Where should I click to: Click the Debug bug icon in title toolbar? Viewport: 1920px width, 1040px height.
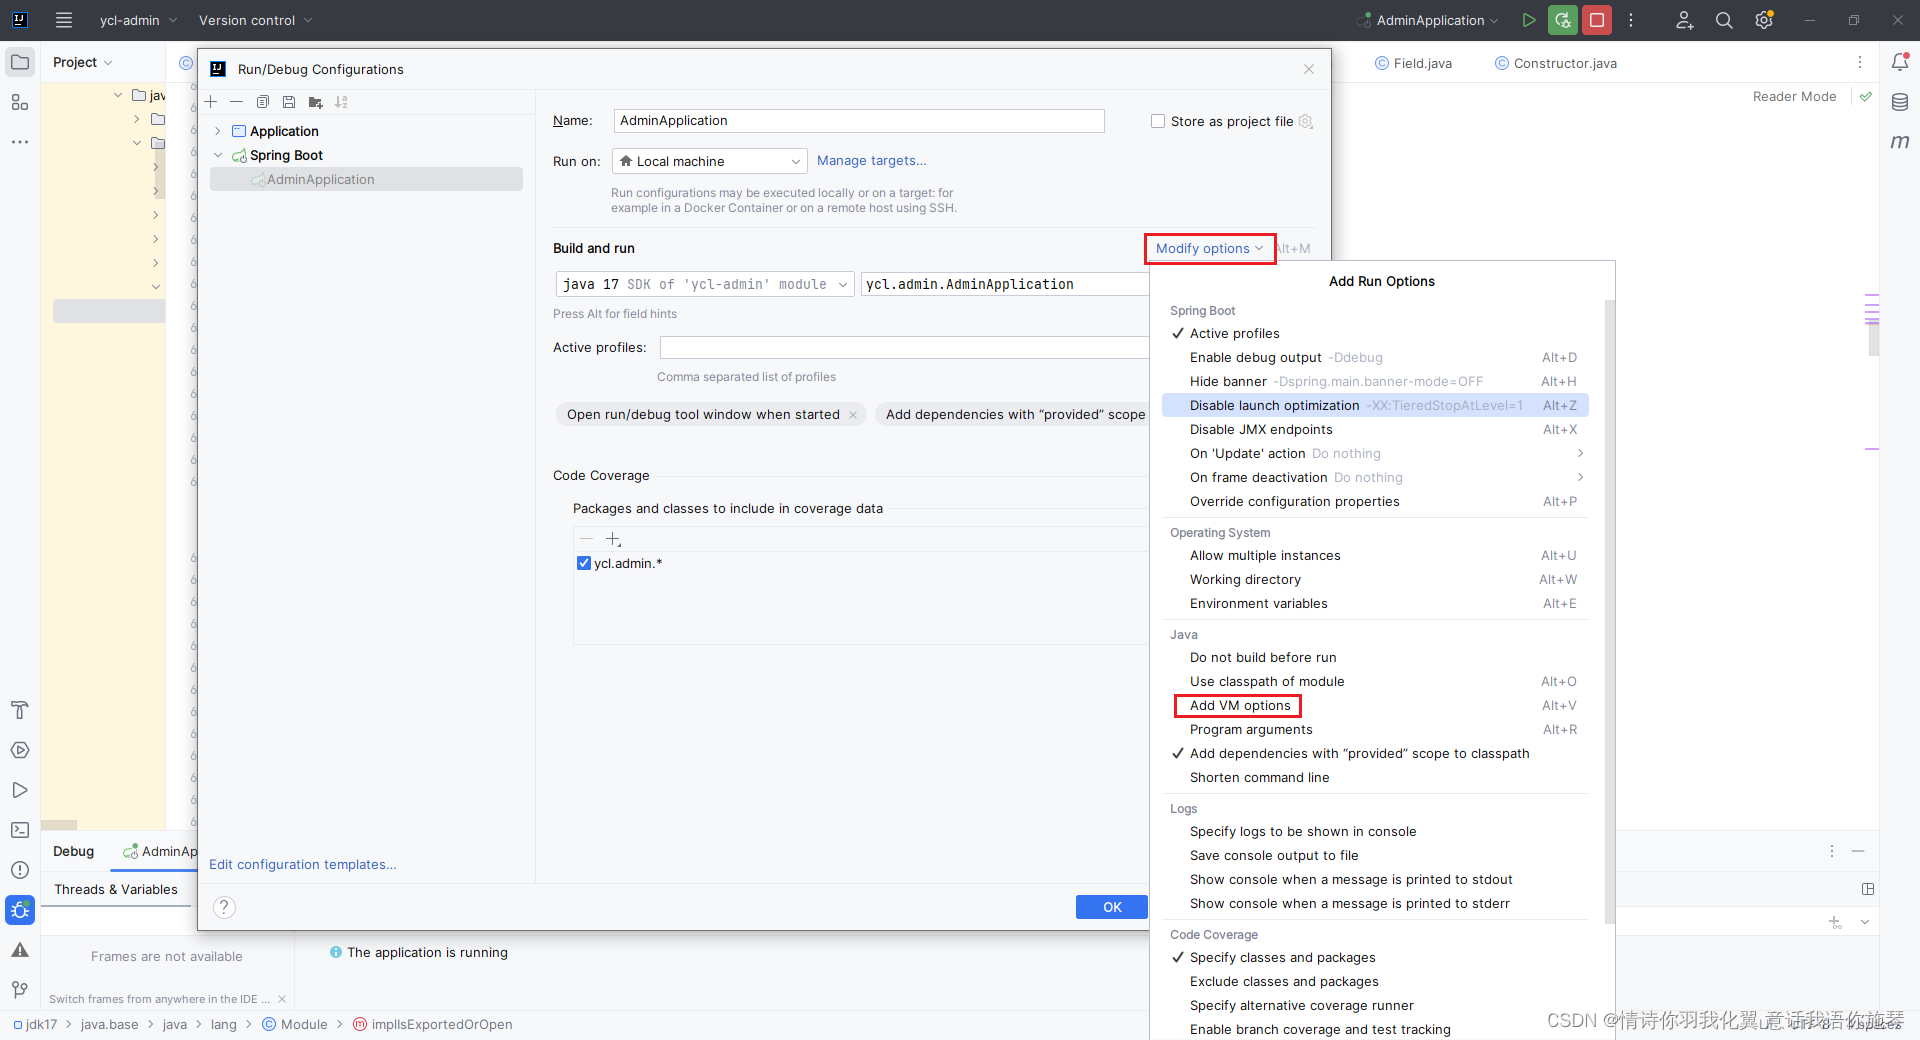coord(1563,20)
